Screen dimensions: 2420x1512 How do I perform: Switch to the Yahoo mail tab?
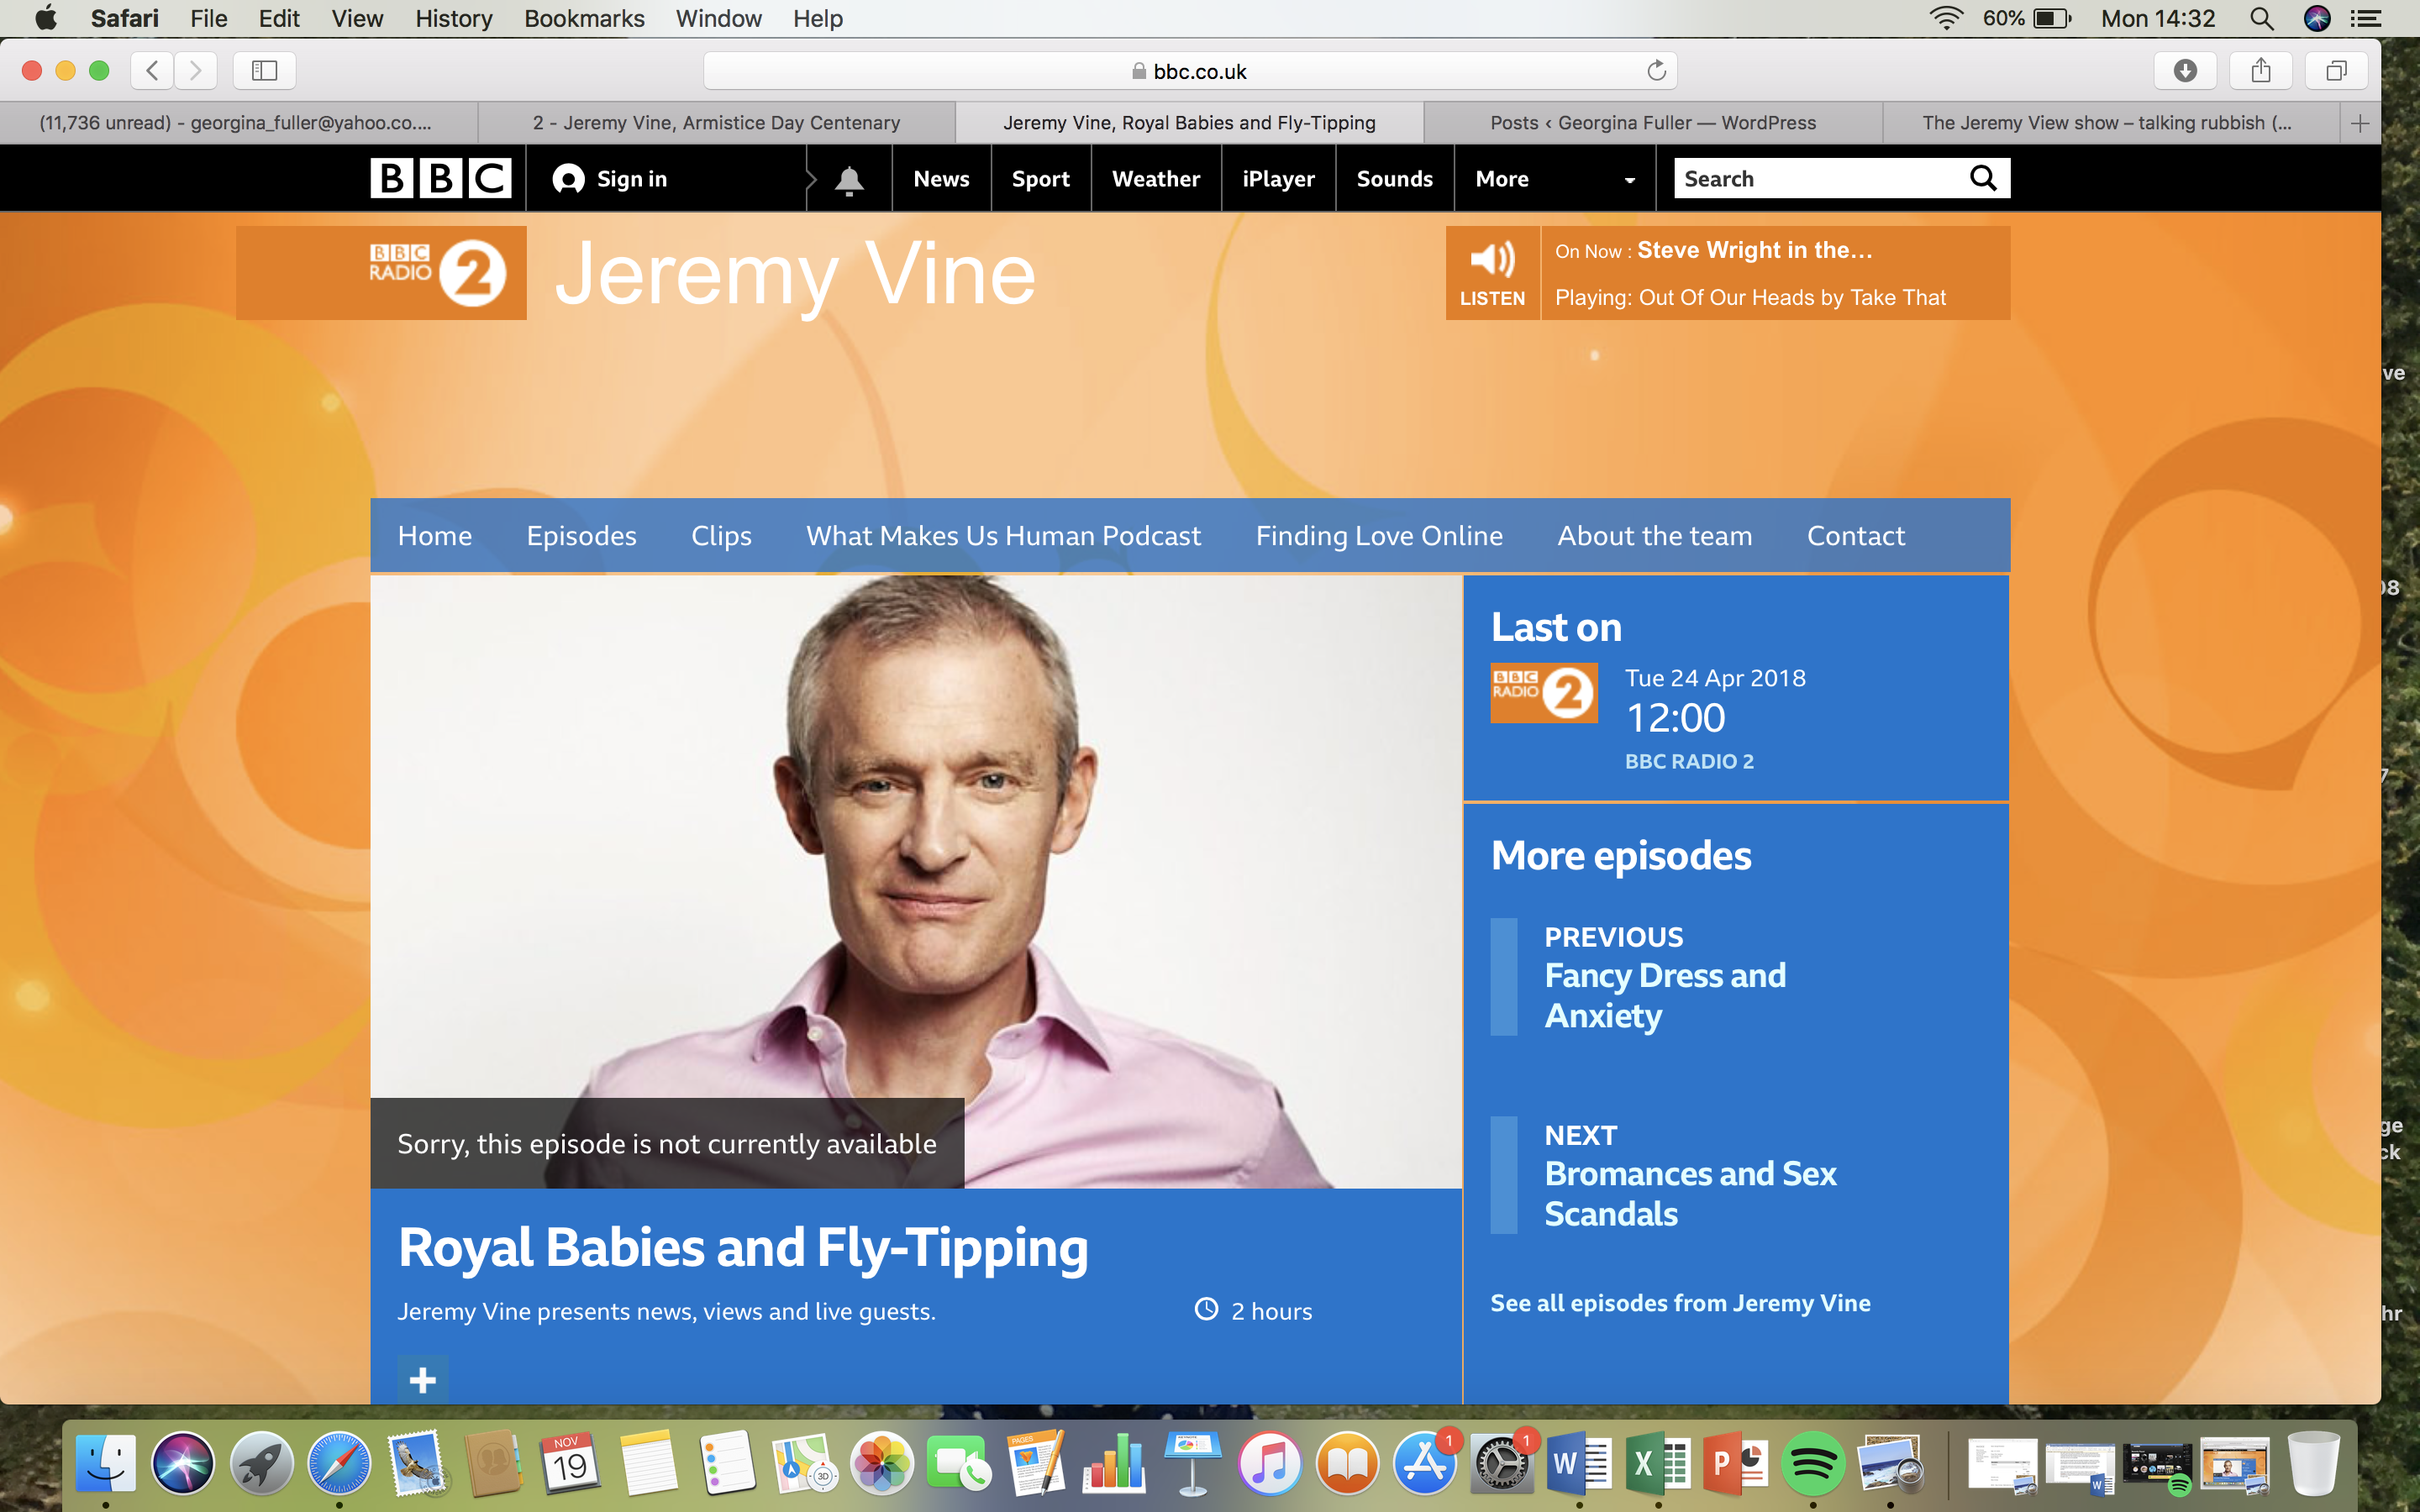[x=238, y=123]
